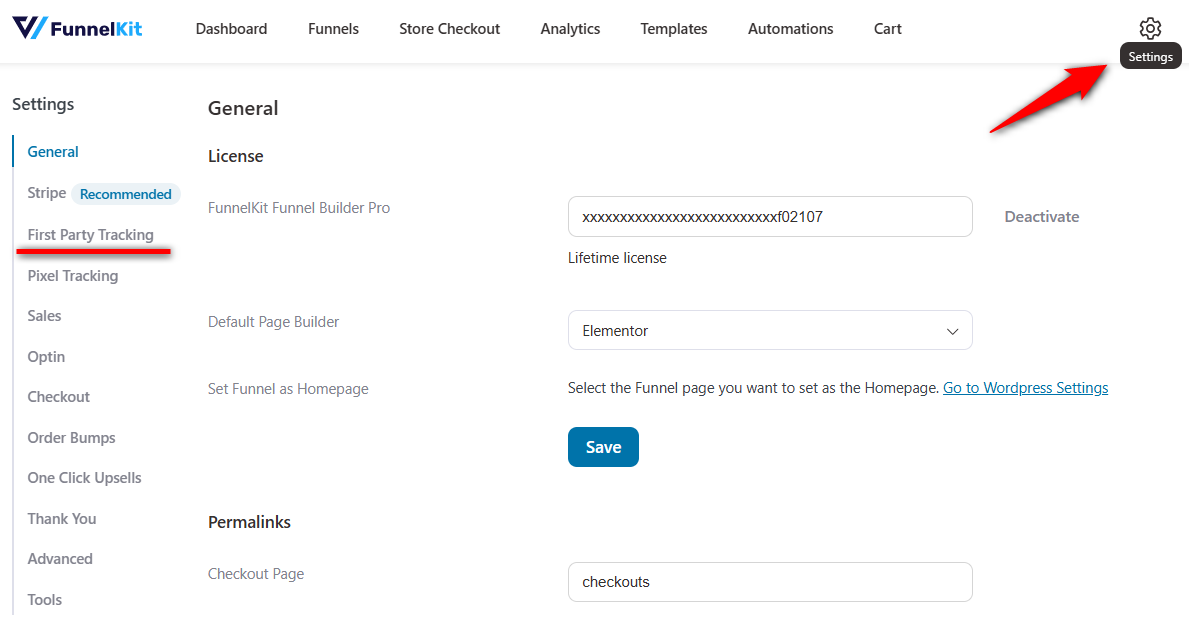
Task: Go to the Funnels section
Action: pyautogui.click(x=333, y=29)
